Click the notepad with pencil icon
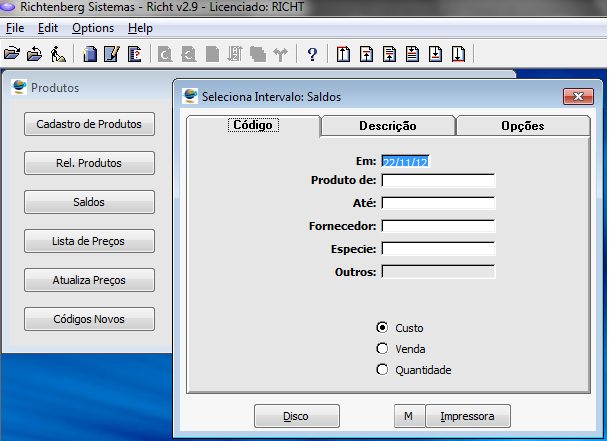The image size is (610, 441). point(112,54)
